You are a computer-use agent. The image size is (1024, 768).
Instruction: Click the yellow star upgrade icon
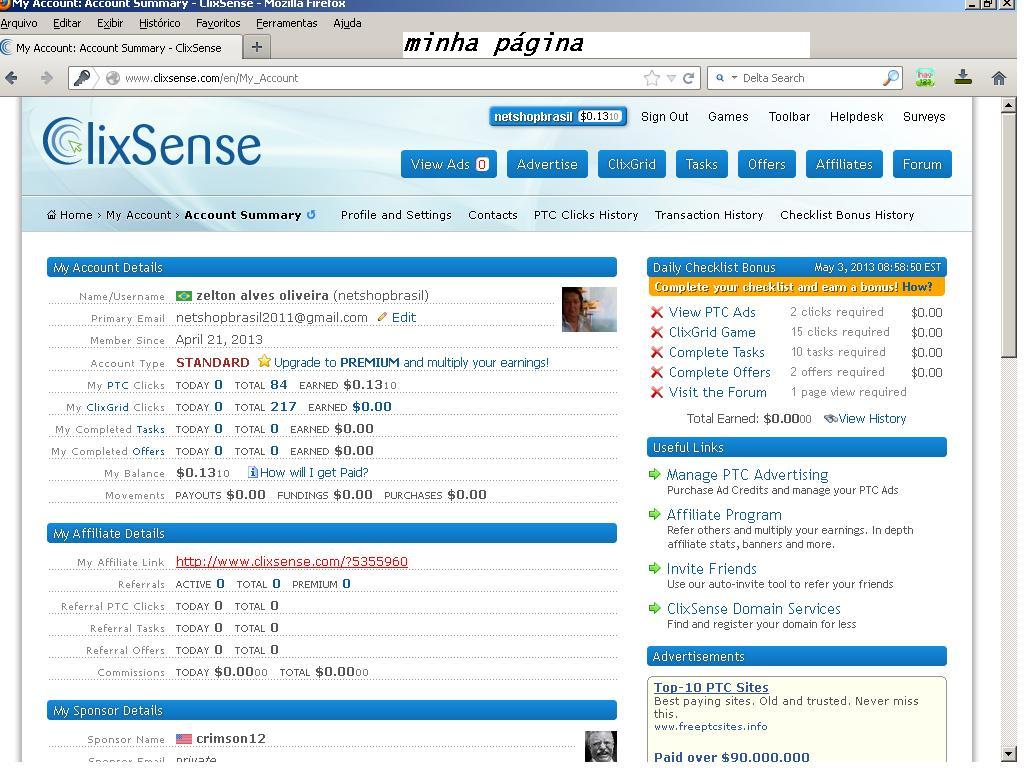pyautogui.click(x=264, y=361)
